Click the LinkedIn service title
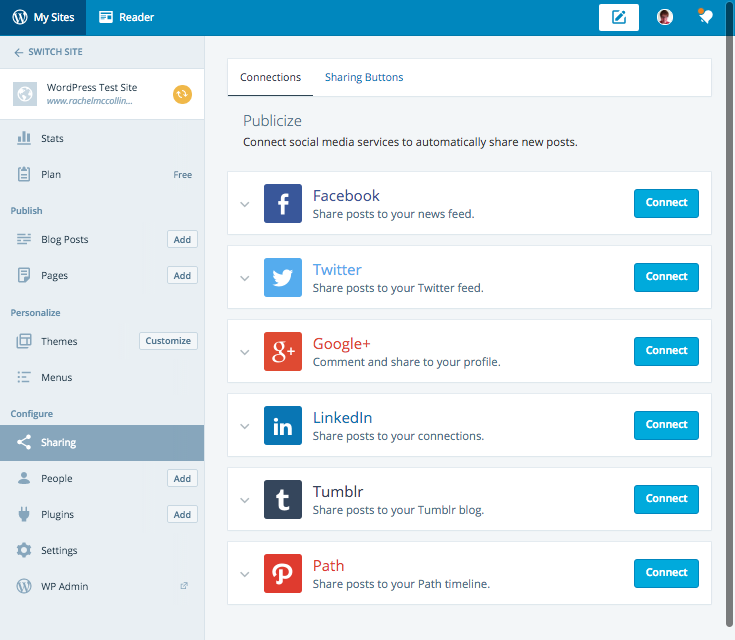The image size is (735, 640). coord(342,418)
